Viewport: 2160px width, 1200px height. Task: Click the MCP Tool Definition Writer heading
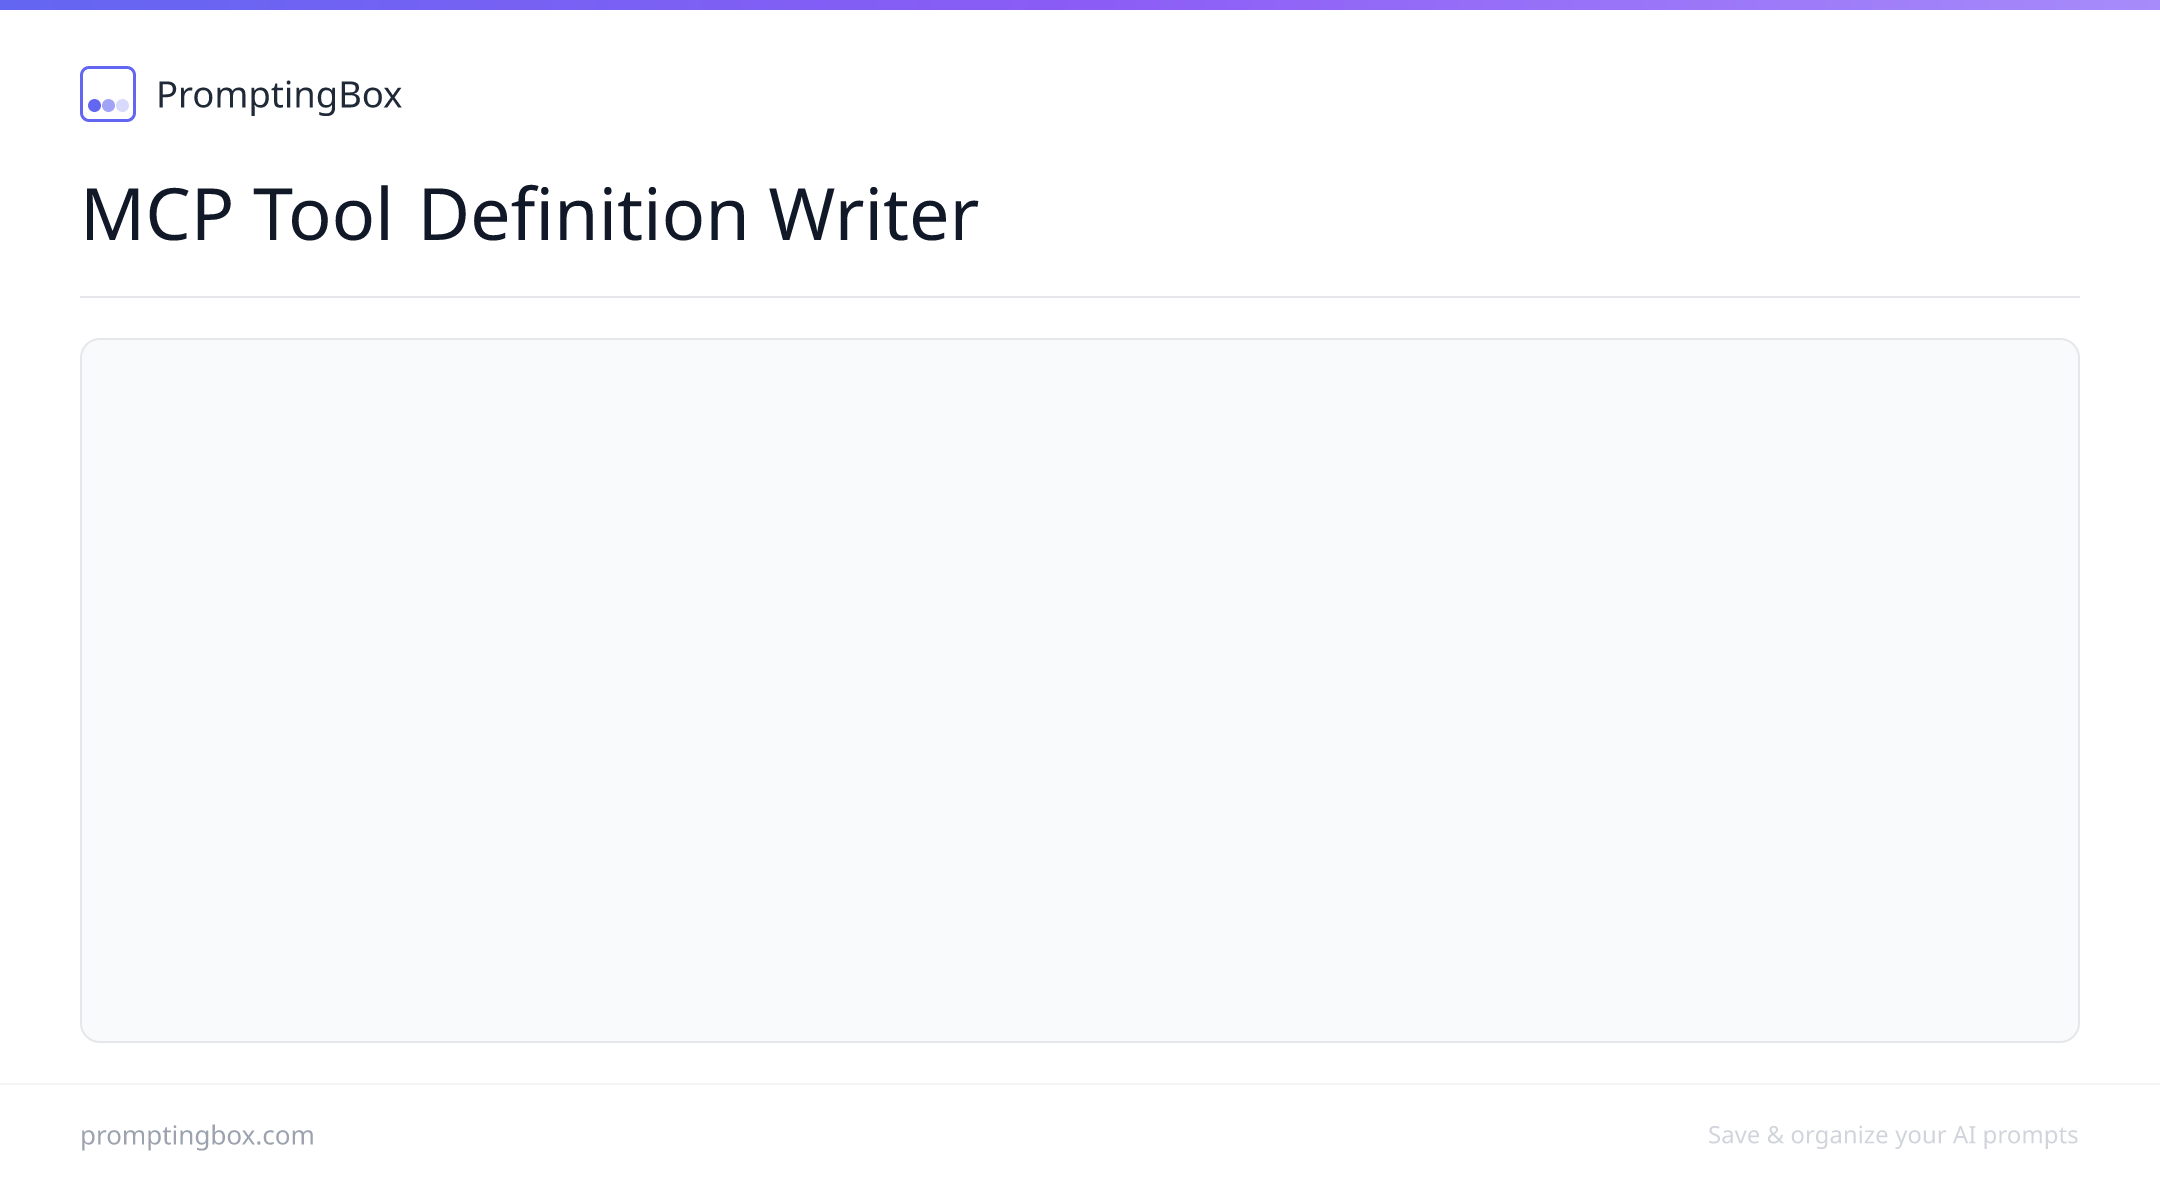[529, 214]
